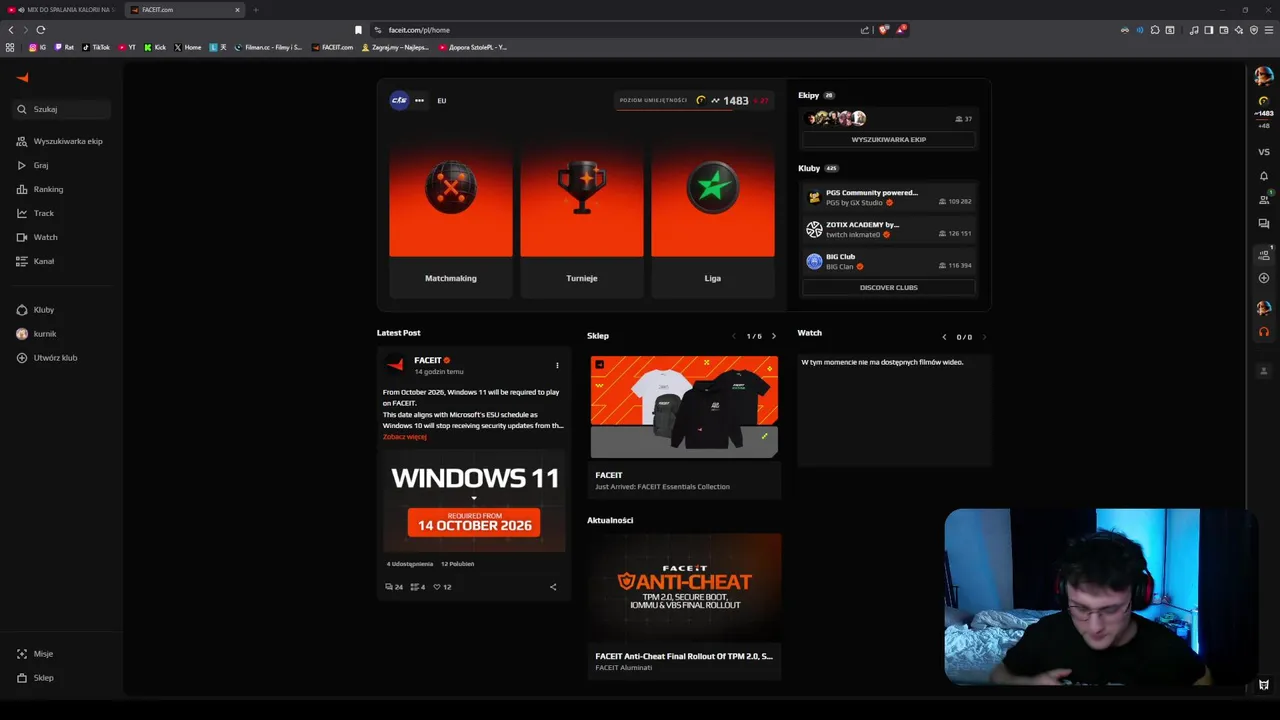Open the FACEIT Essentials Collection image
1280x720 pixels.
click(x=684, y=407)
